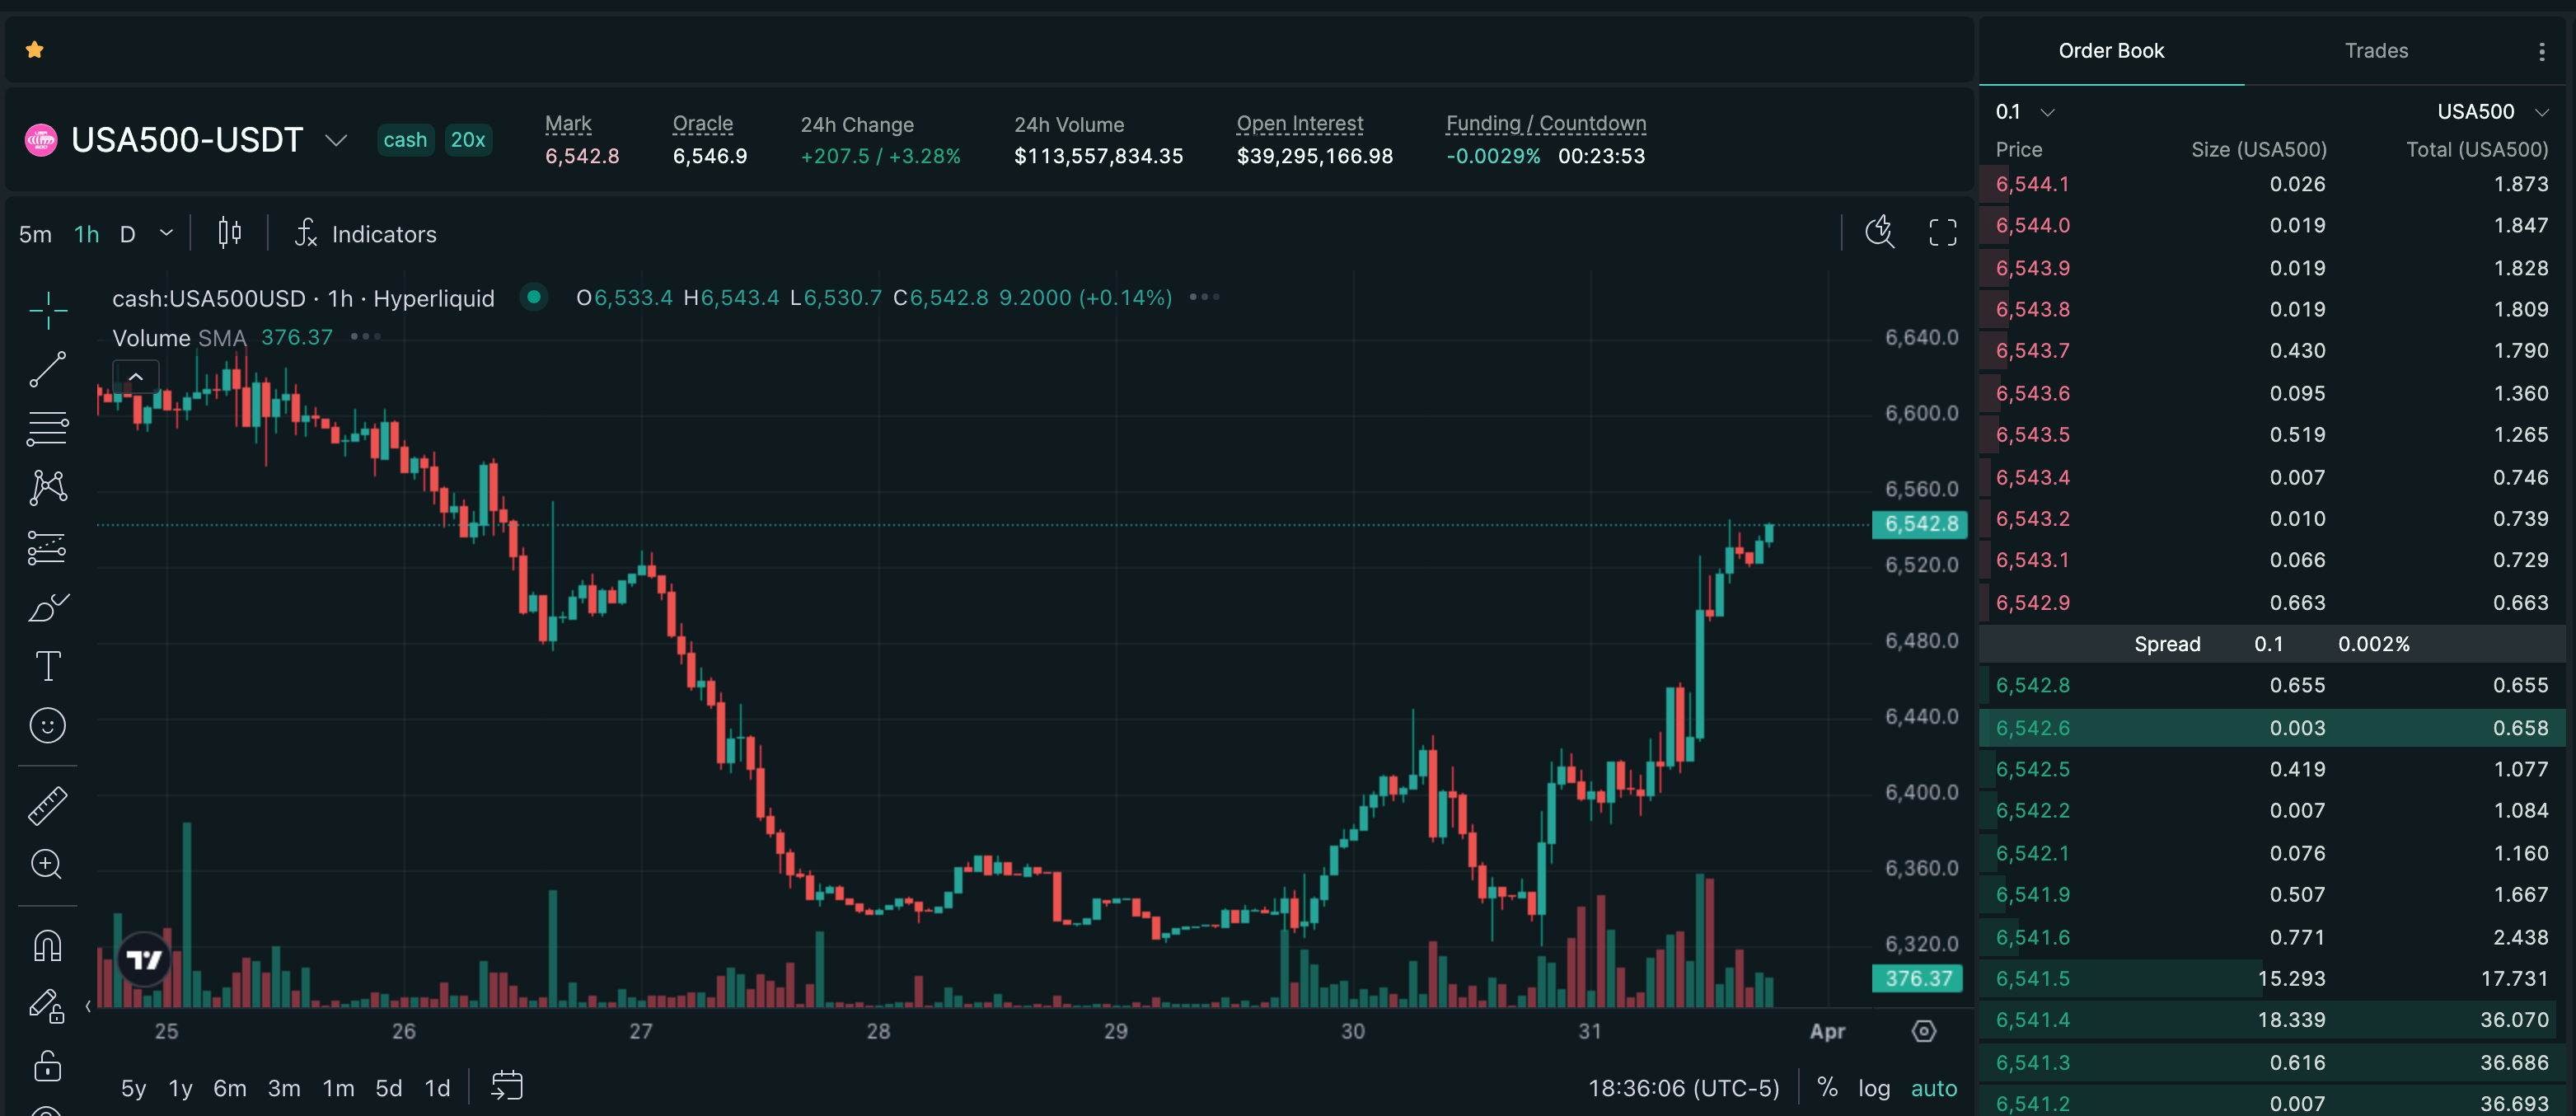Set chart range to 1m
The height and width of the screenshot is (1116, 2576).
click(338, 1088)
